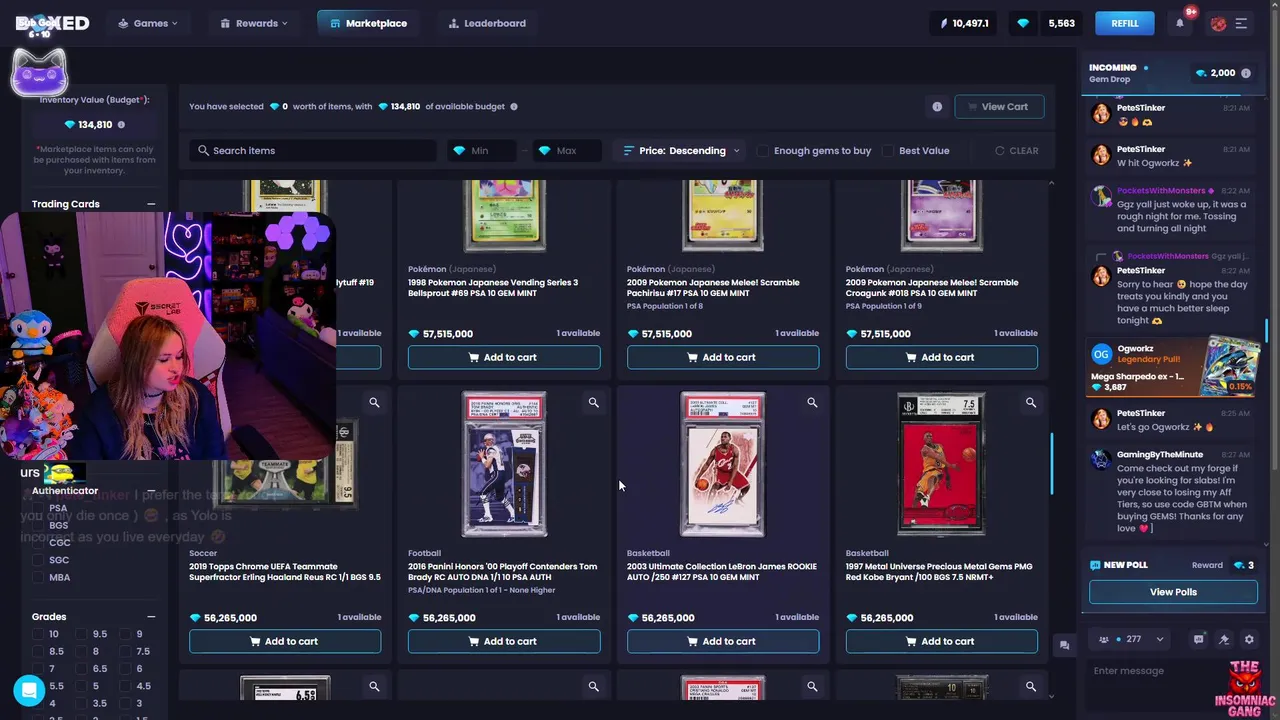Open the Rewards dropdown menu
Viewport: 1280px width, 720px height.
pos(254,23)
